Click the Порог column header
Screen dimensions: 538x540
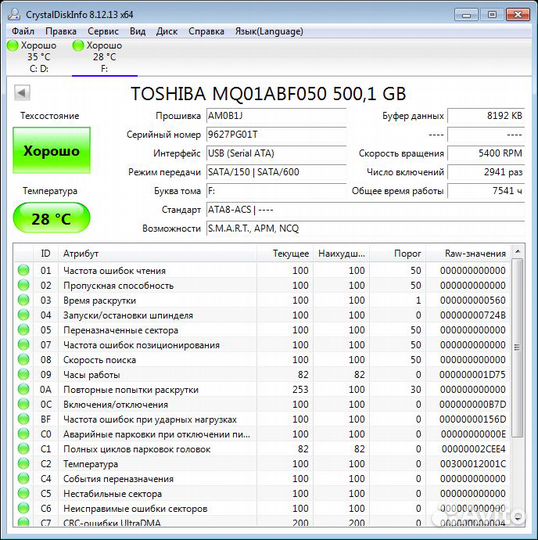[x=397, y=253]
